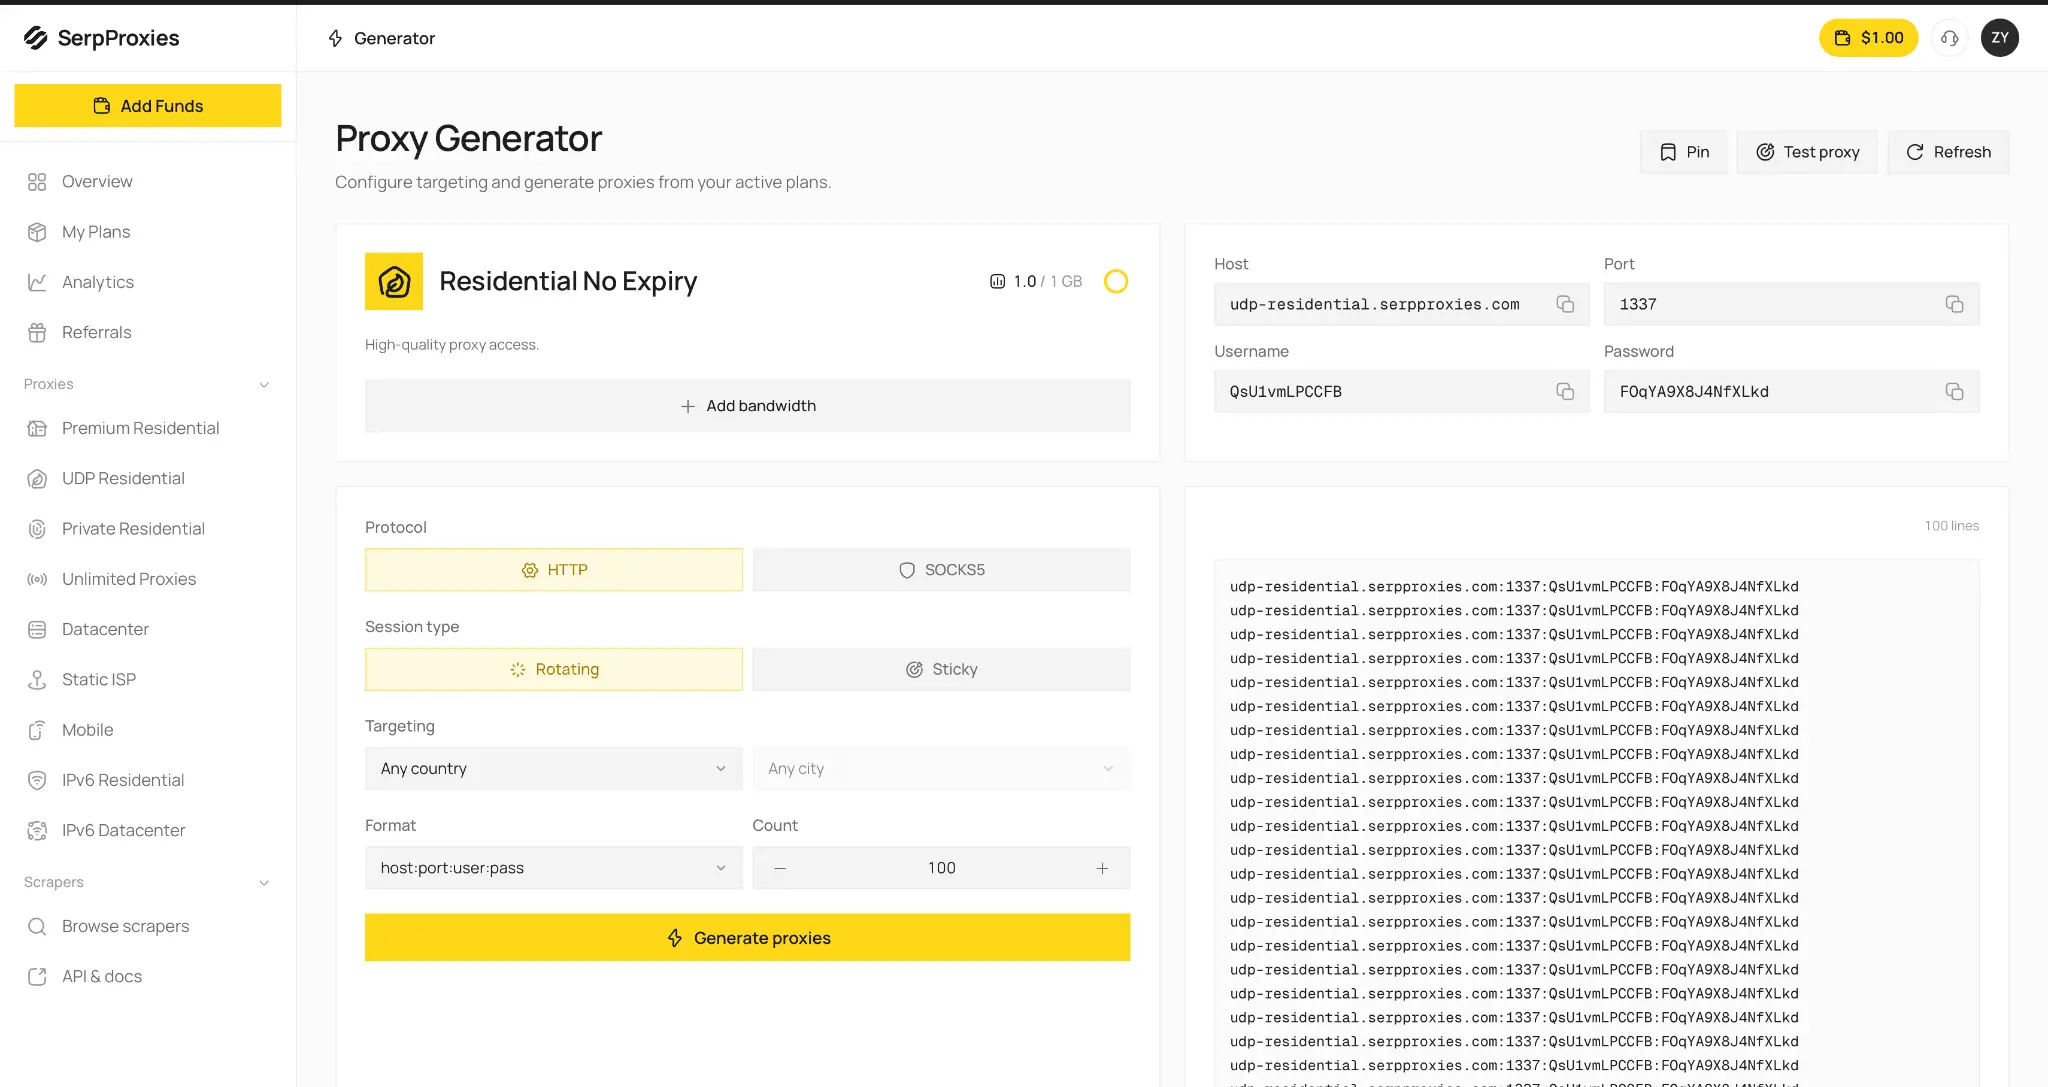Open the Any country dropdown

click(553, 768)
